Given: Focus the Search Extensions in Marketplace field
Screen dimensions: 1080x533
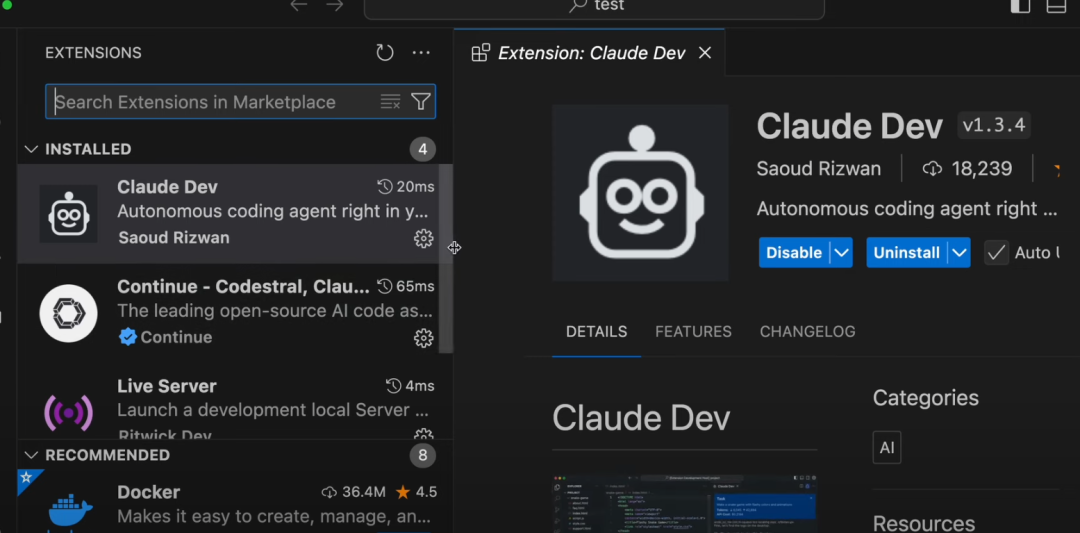Looking at the screenshot, I should (x=240, y=102).
